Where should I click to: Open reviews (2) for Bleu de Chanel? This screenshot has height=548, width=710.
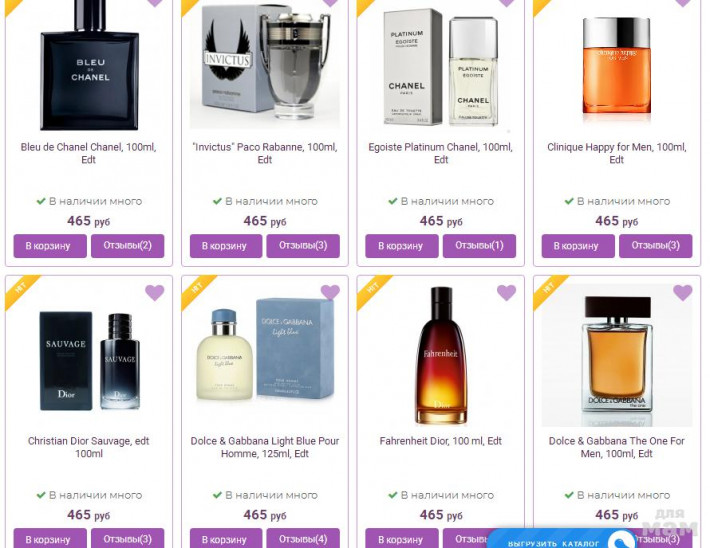(x=128, y=246)
